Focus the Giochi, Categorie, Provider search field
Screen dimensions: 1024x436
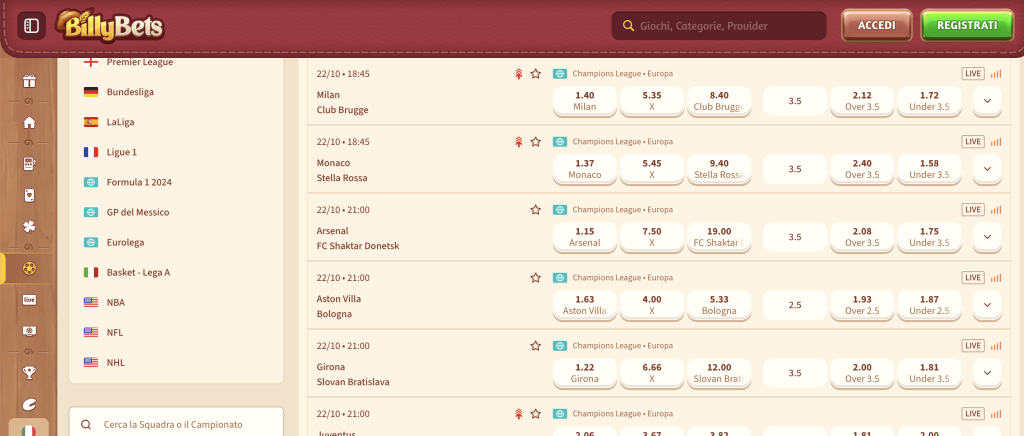719,26
